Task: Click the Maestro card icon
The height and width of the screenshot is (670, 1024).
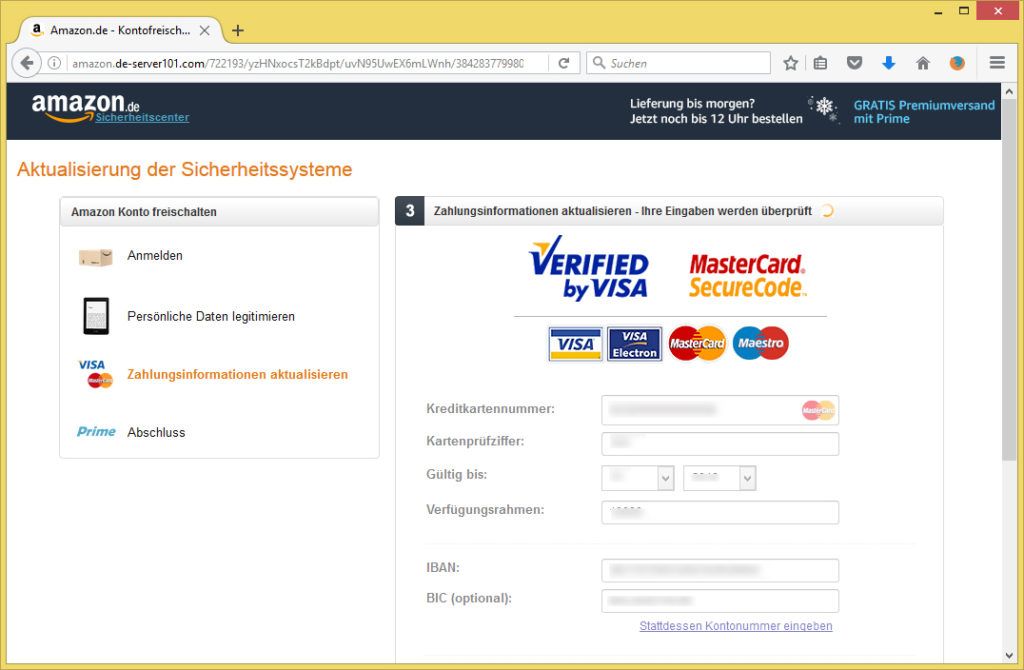Action: pos(760,343)
